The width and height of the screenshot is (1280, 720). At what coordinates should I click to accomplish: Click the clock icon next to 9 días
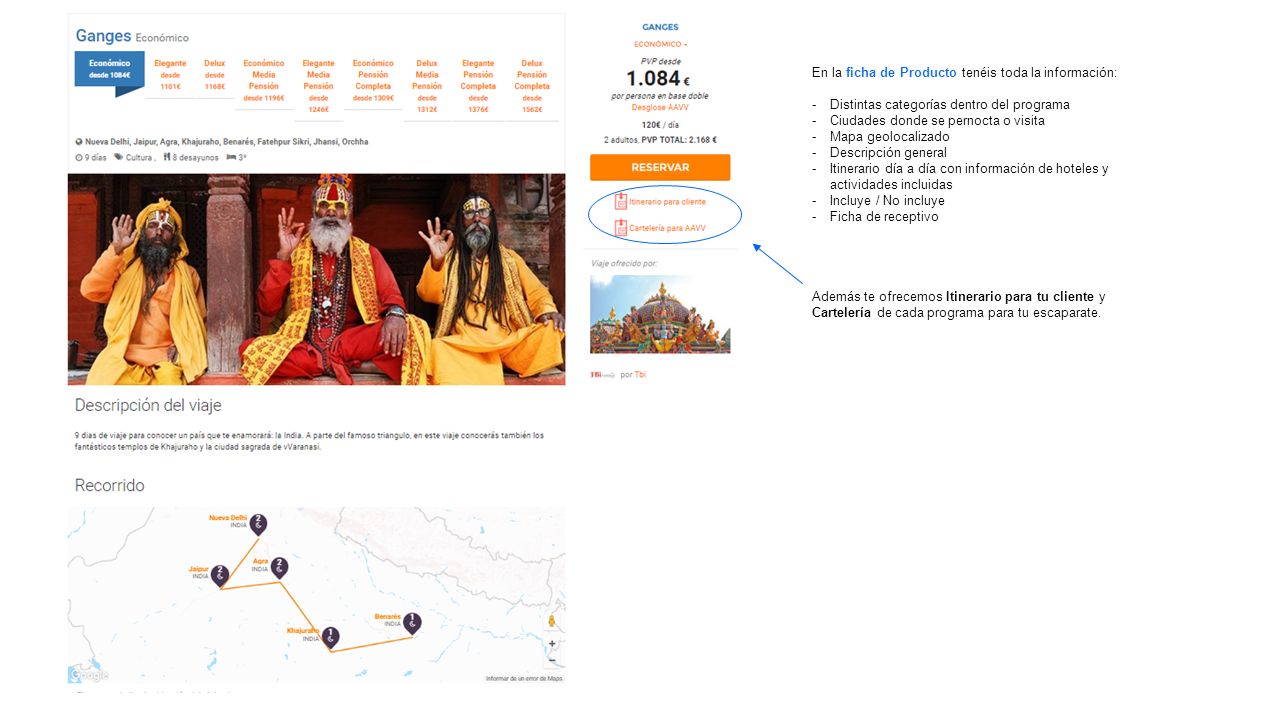(79, 157)
